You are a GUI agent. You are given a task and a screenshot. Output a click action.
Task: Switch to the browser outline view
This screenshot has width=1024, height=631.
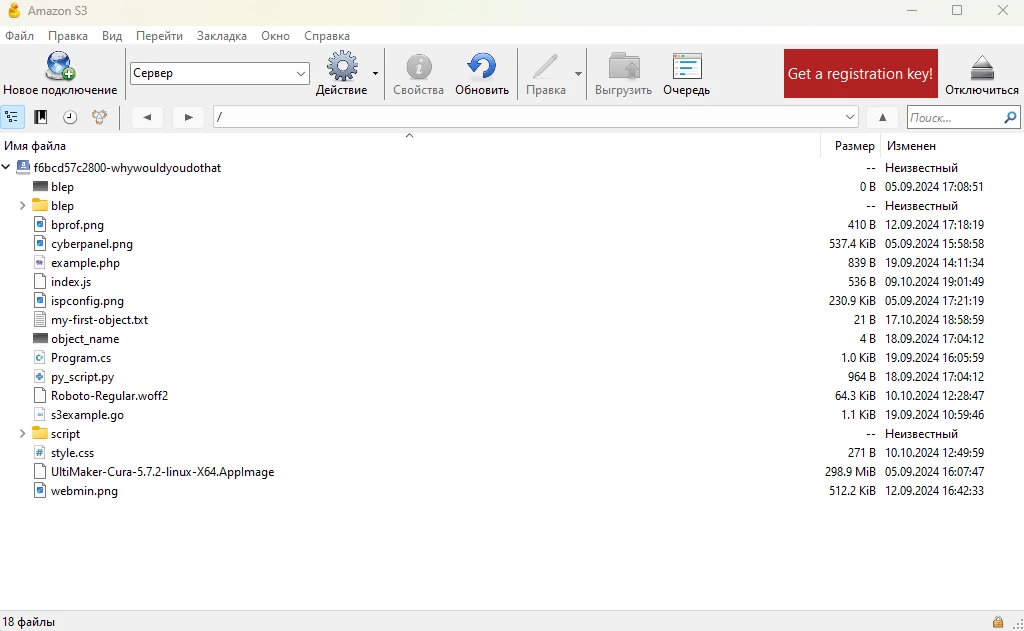[12, 117]
